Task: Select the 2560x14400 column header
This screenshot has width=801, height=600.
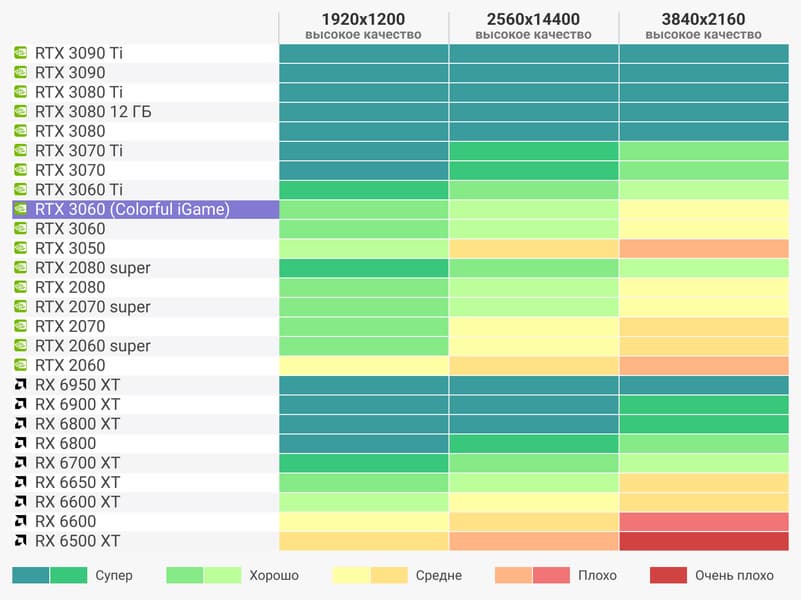Action: [533, 19]
